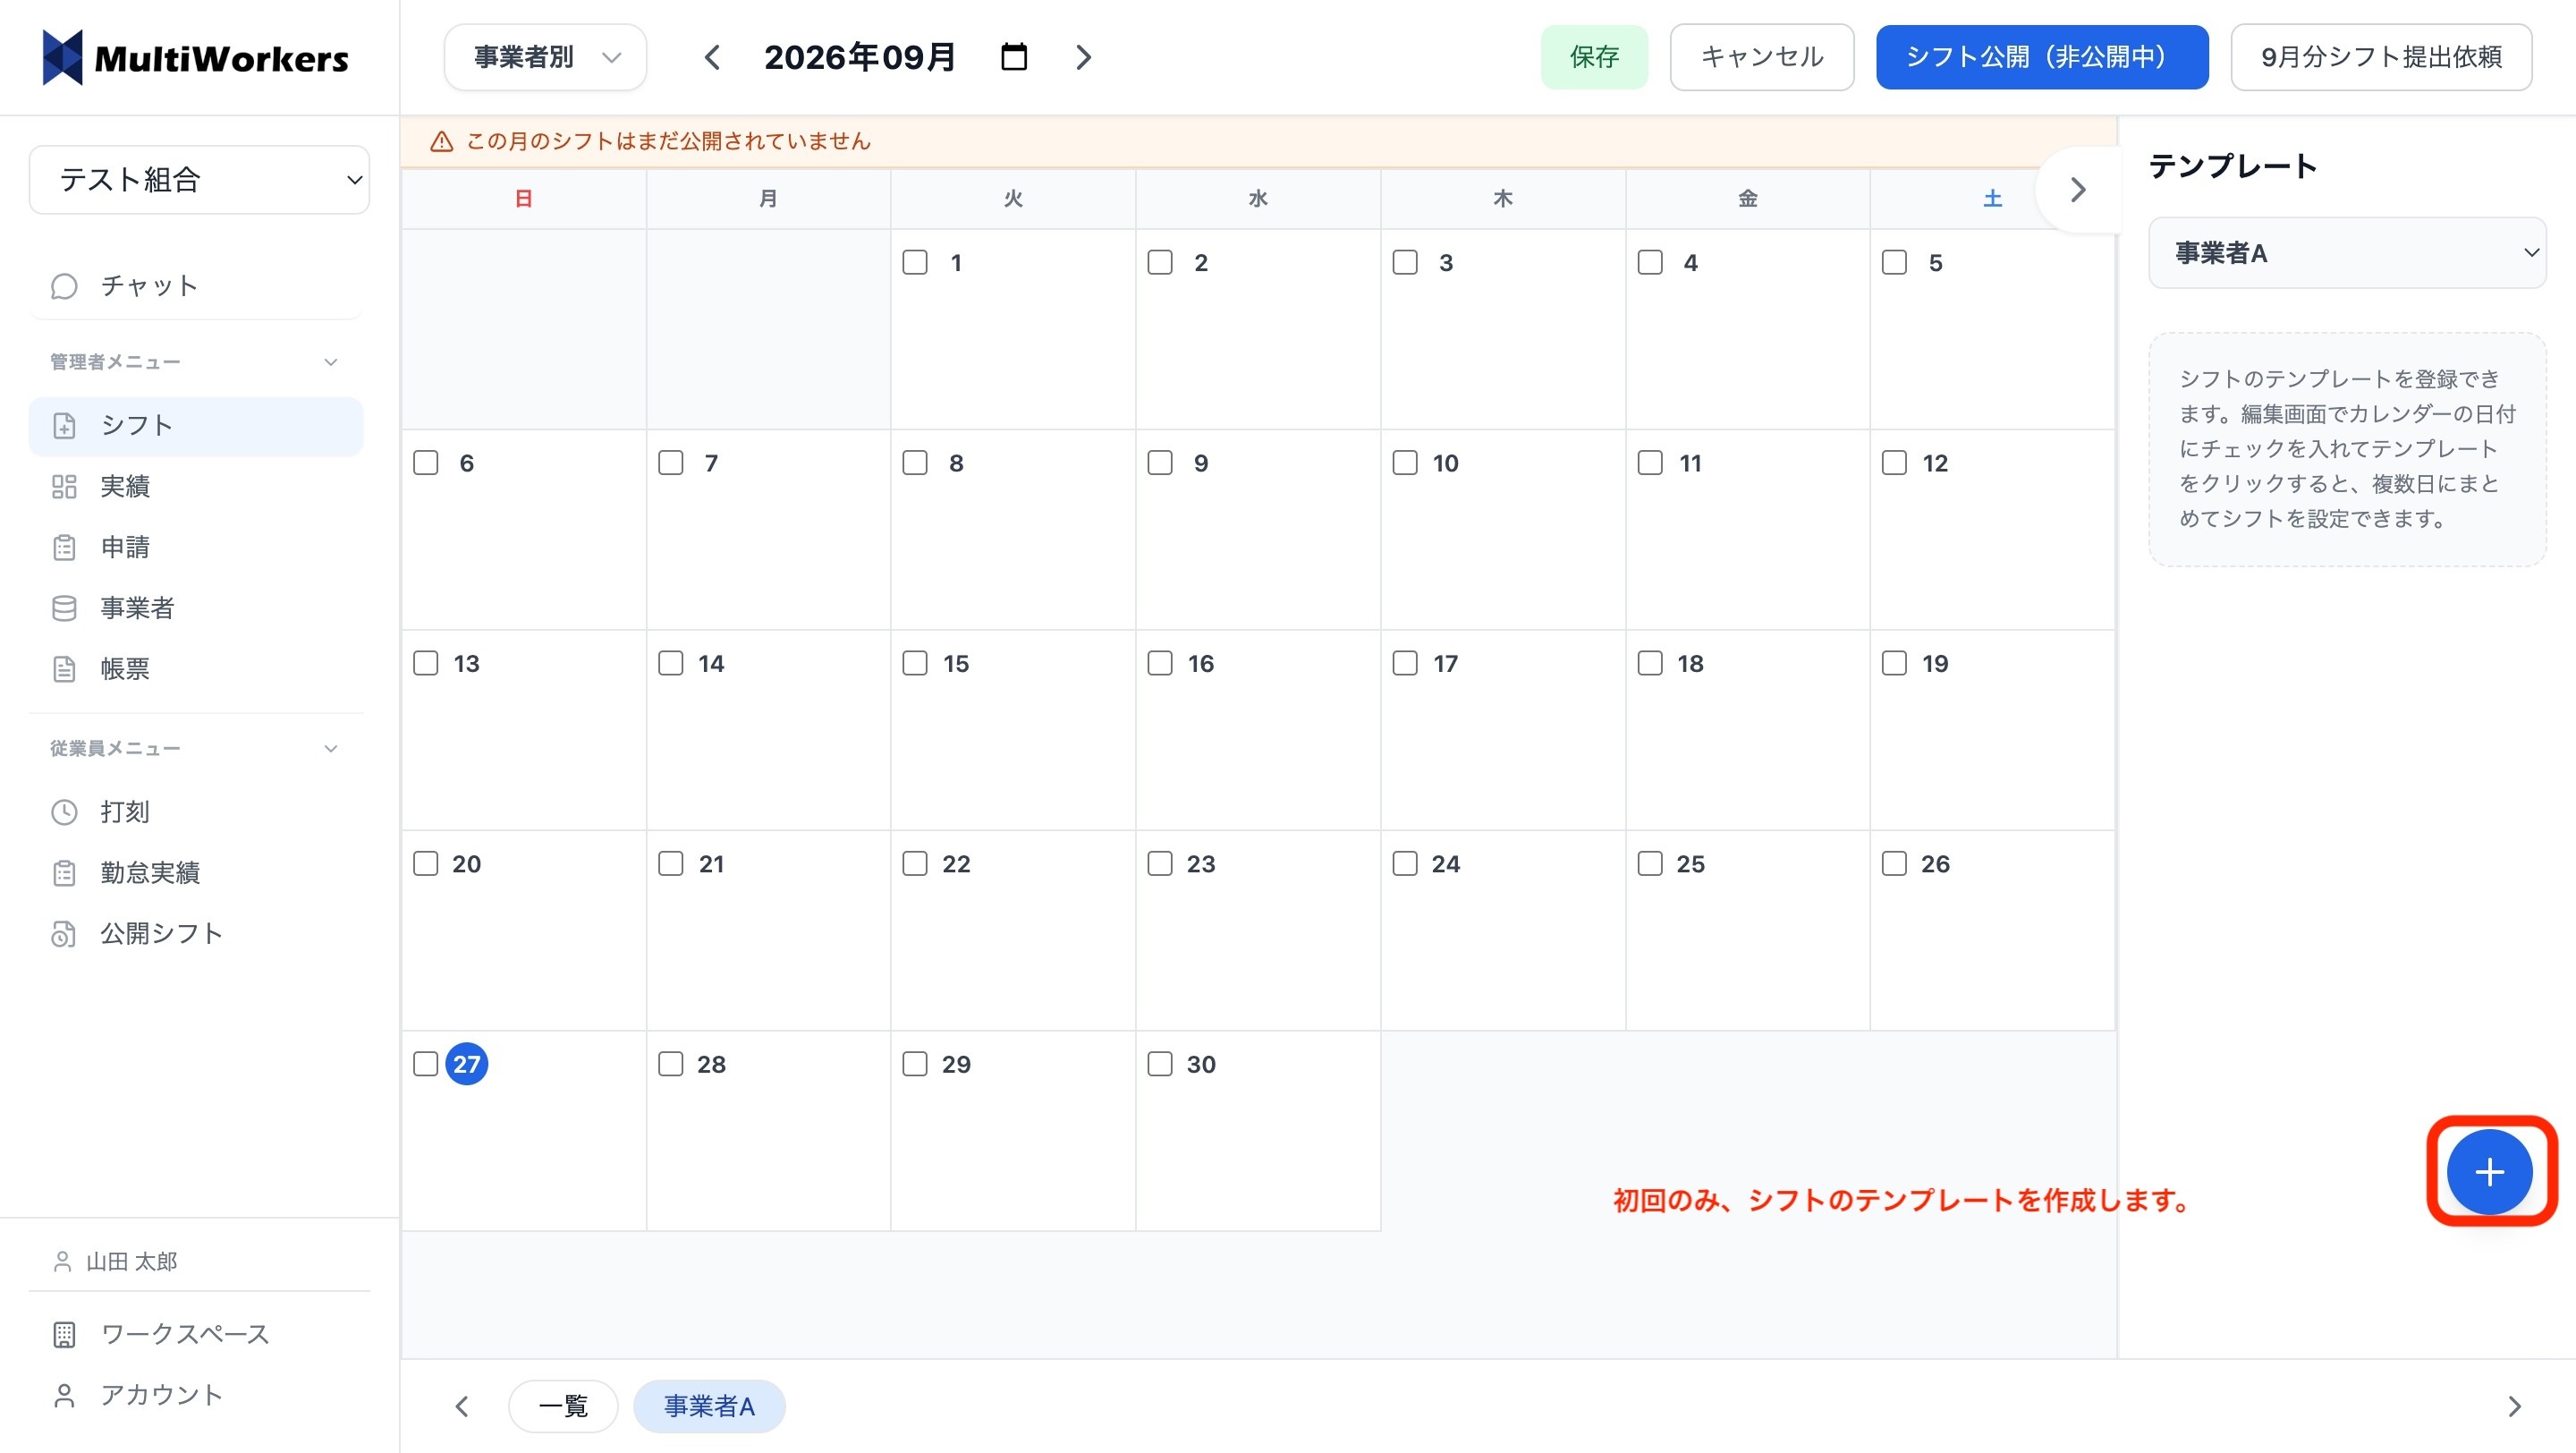Select the 一覧 tab
The image size is (2576, 1453).
coord(563,1406)
